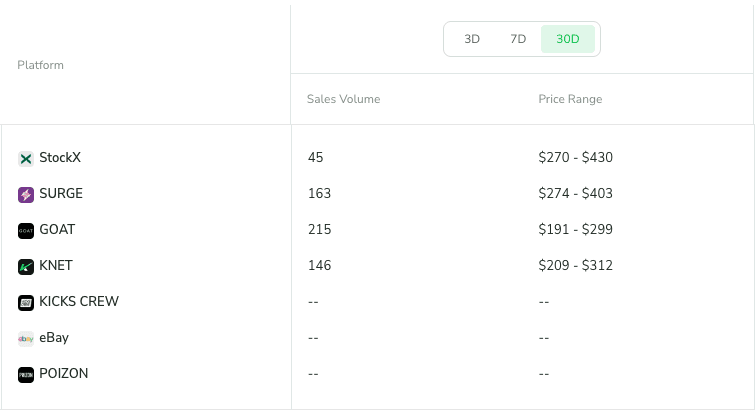Image resolution: width=755 pixels, height=411 pixels.
Task: Switch to the 3D time range
Action: click(472, 39)
